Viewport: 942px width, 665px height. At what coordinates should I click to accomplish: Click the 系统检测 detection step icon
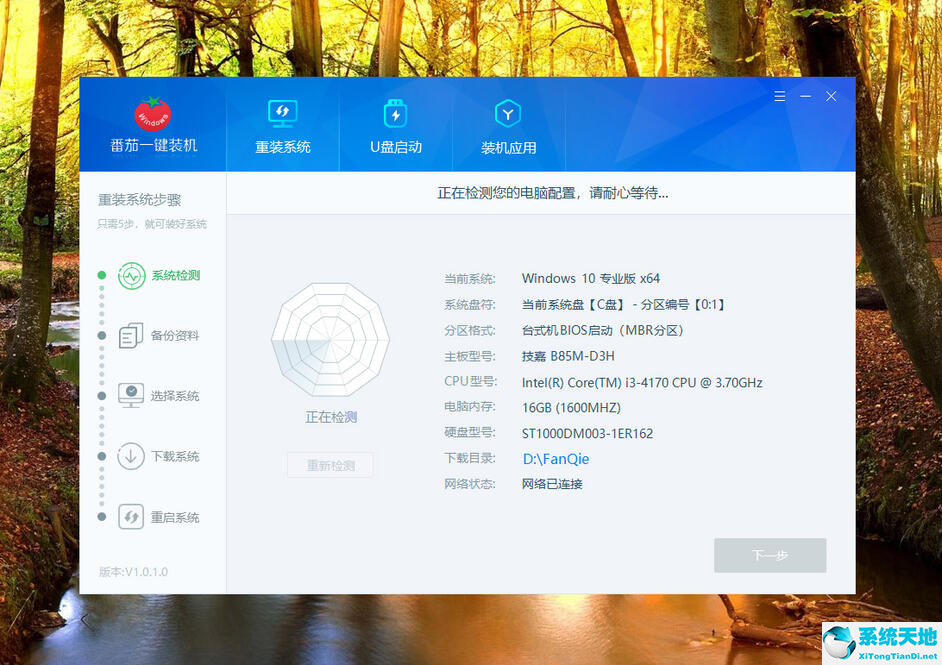click(x=131, y=275)
